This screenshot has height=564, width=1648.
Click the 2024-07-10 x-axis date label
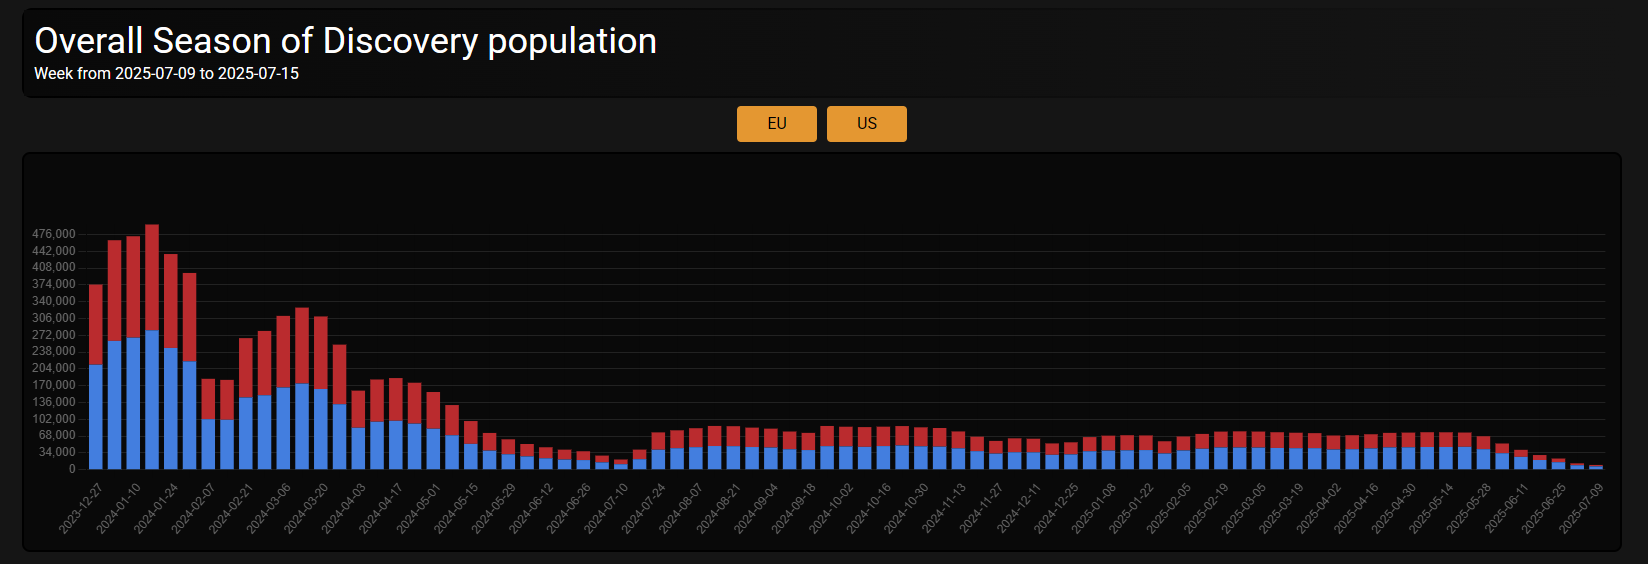(x=606, y=508)
